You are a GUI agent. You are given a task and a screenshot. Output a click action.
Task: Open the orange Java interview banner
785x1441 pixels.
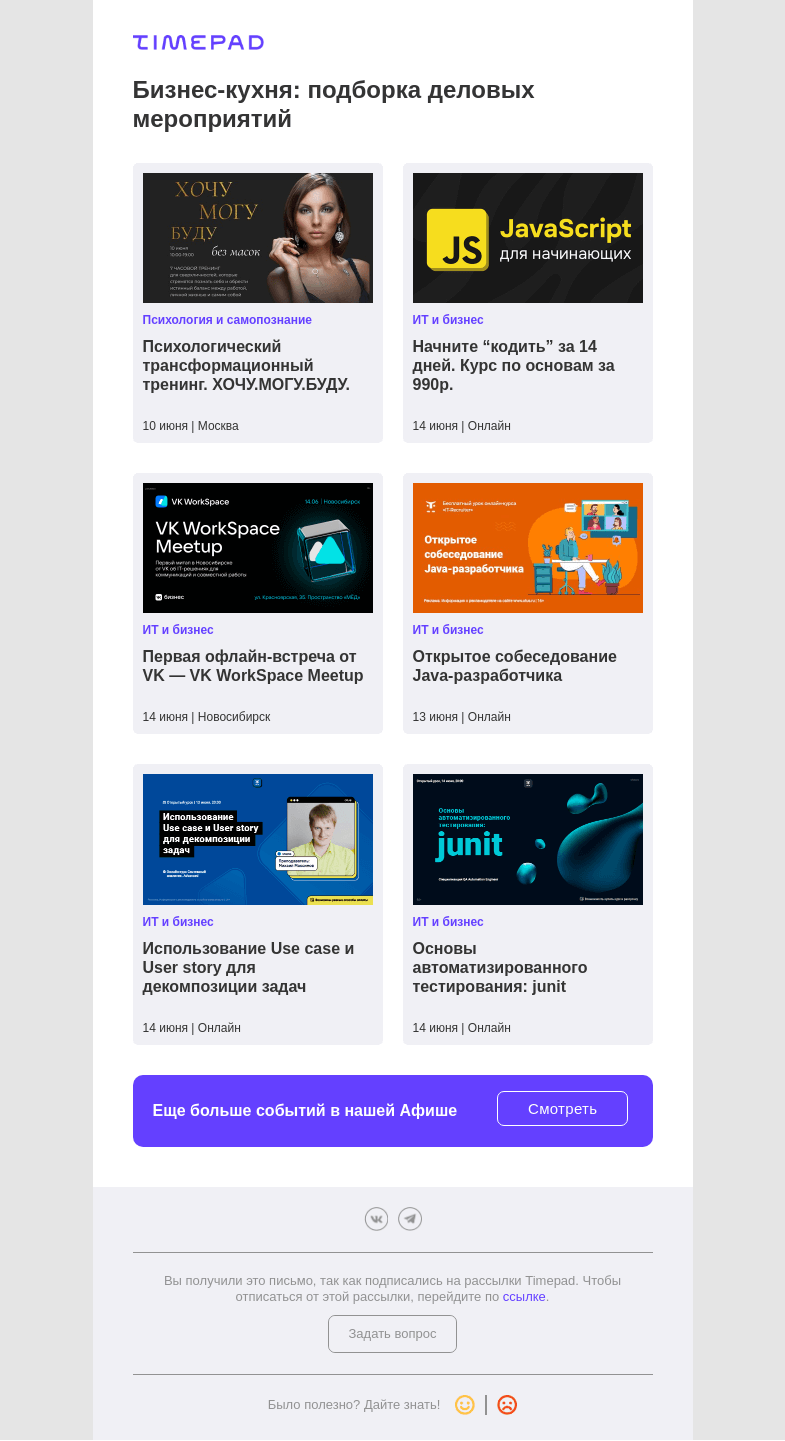[528, 548]
